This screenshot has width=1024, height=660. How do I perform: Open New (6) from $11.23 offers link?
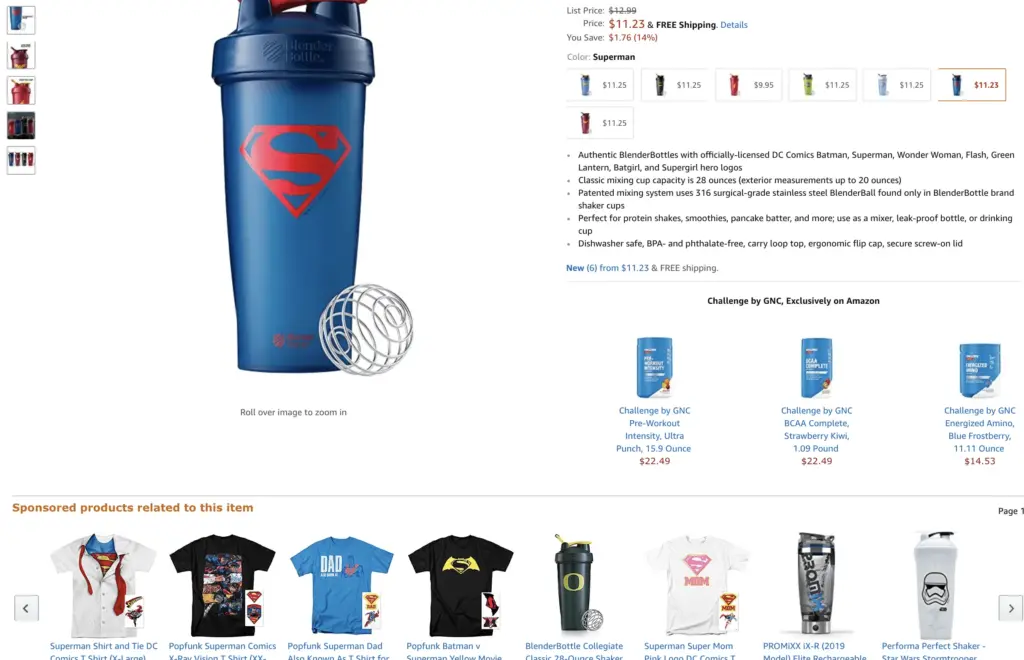click(x=607, y=268)
